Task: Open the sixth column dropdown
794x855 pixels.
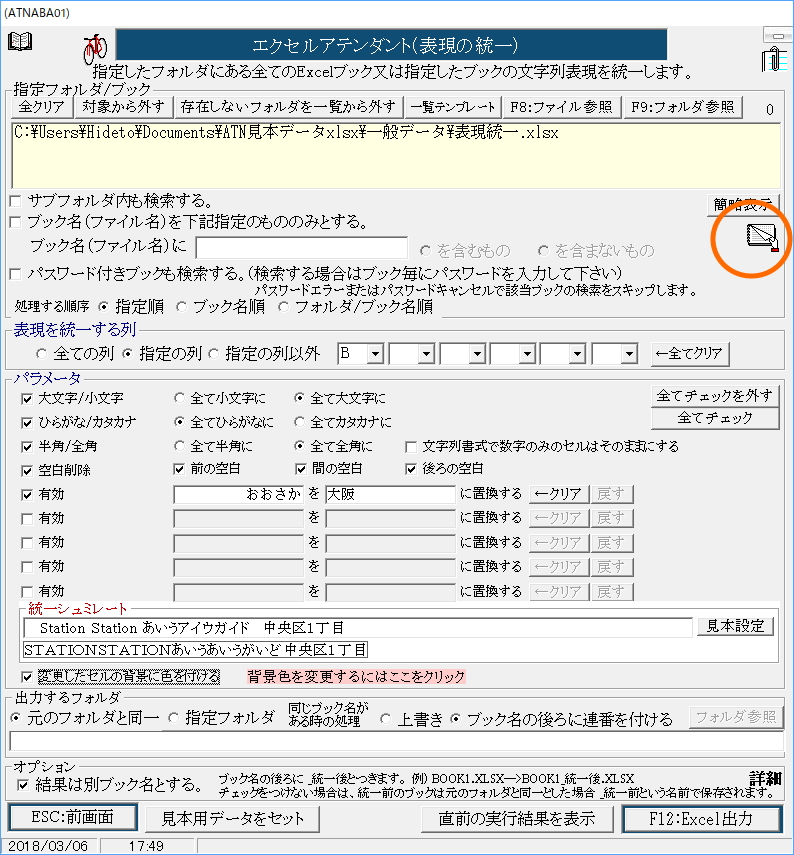Action: [x=629, y=354]
